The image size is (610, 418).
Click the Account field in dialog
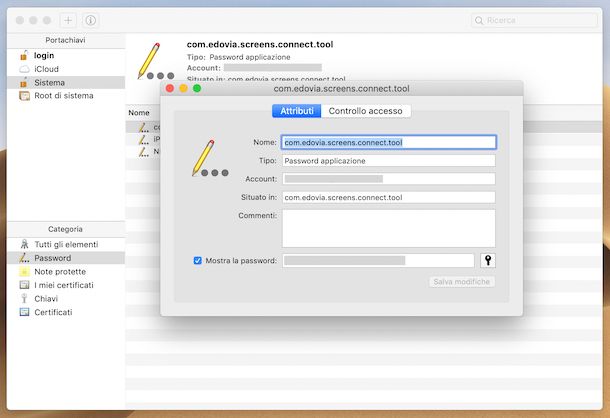389,179
